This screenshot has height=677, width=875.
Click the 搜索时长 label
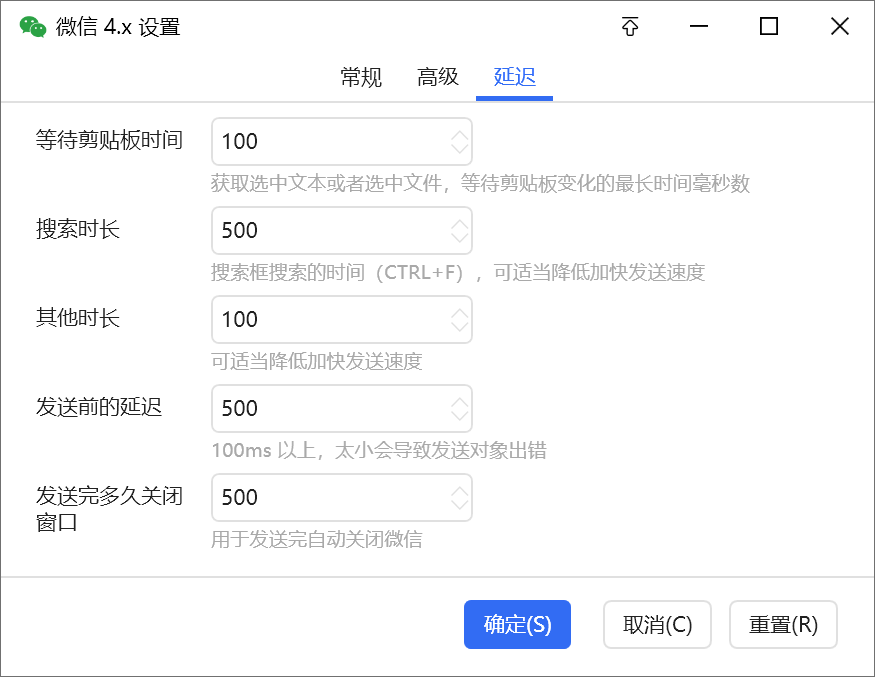coord(78,229)
